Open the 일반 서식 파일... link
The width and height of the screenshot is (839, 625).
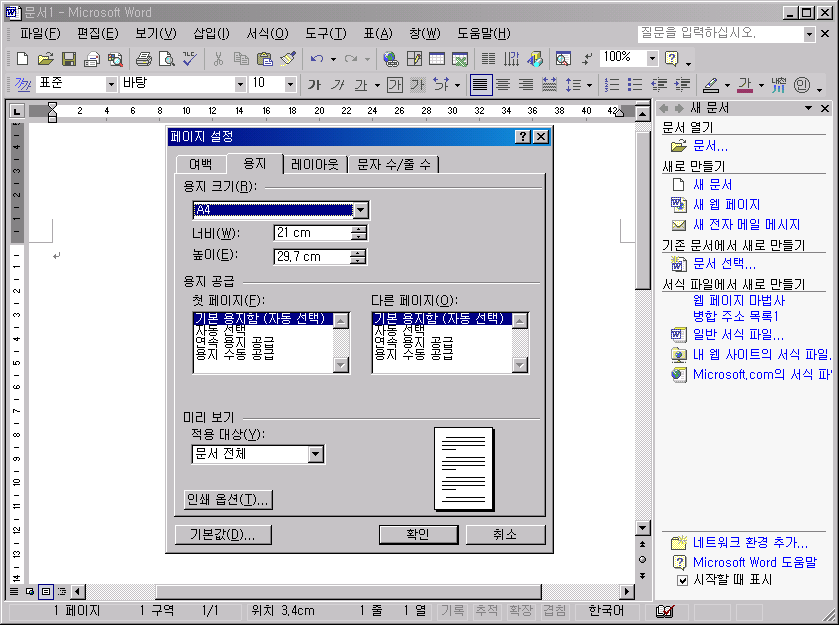[x=738, y=335]
